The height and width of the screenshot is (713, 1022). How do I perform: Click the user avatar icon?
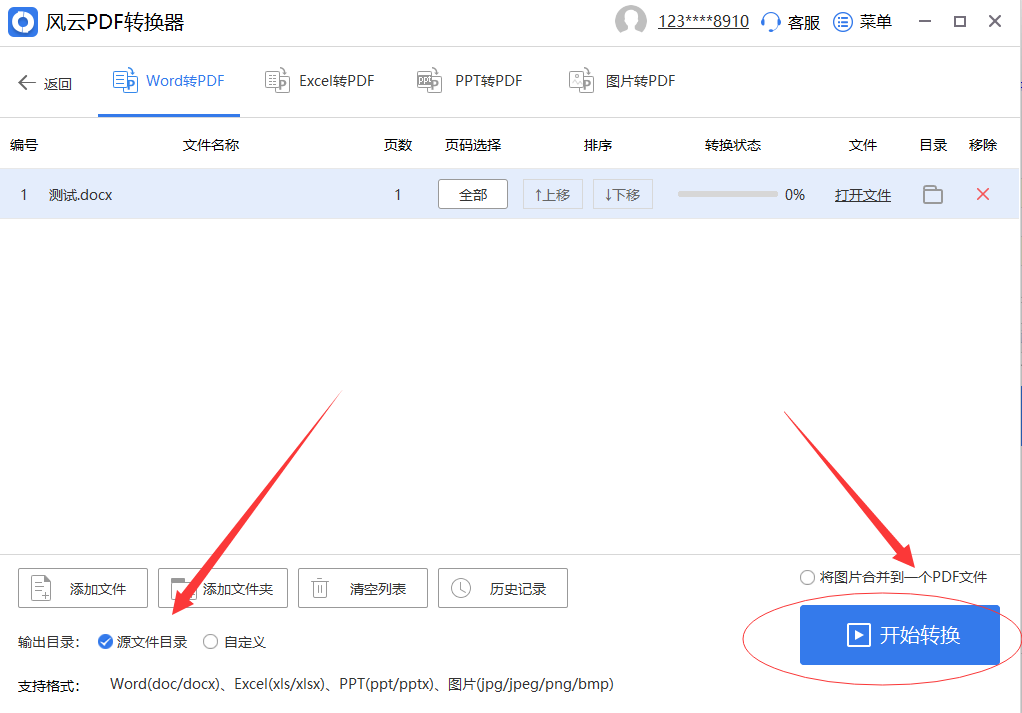(631, 21)
